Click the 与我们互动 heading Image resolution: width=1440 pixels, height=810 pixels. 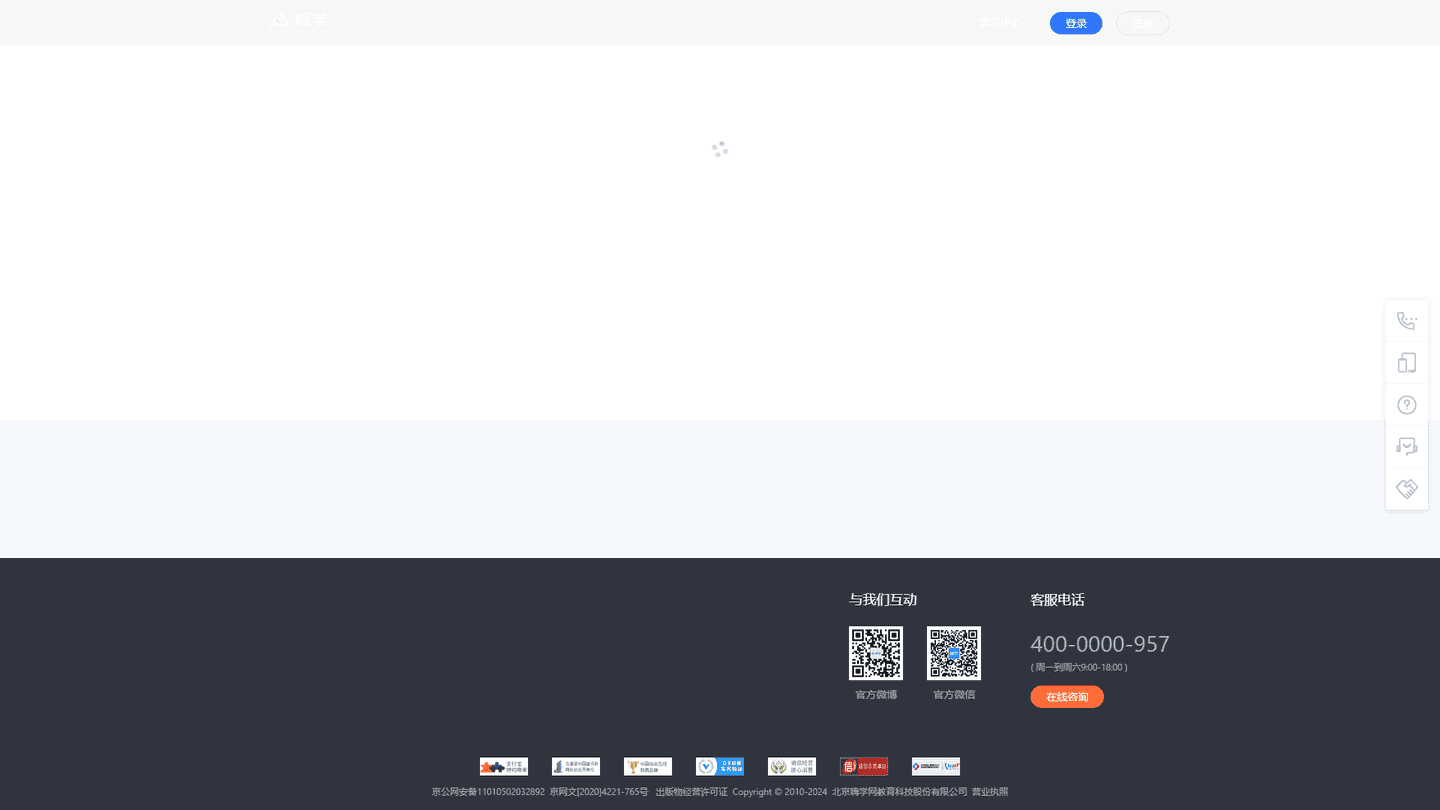pos(883,600)
